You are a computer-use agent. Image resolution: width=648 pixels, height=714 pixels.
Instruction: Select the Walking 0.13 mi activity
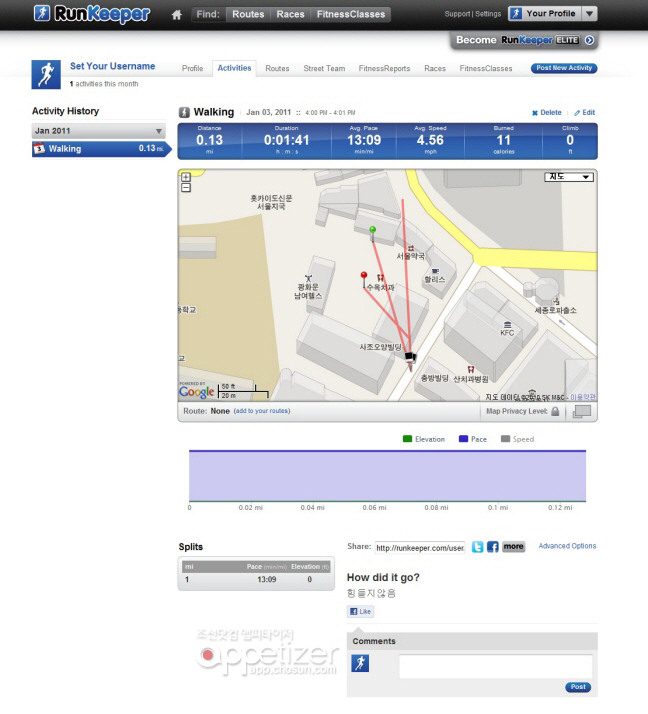coord(101,149)
